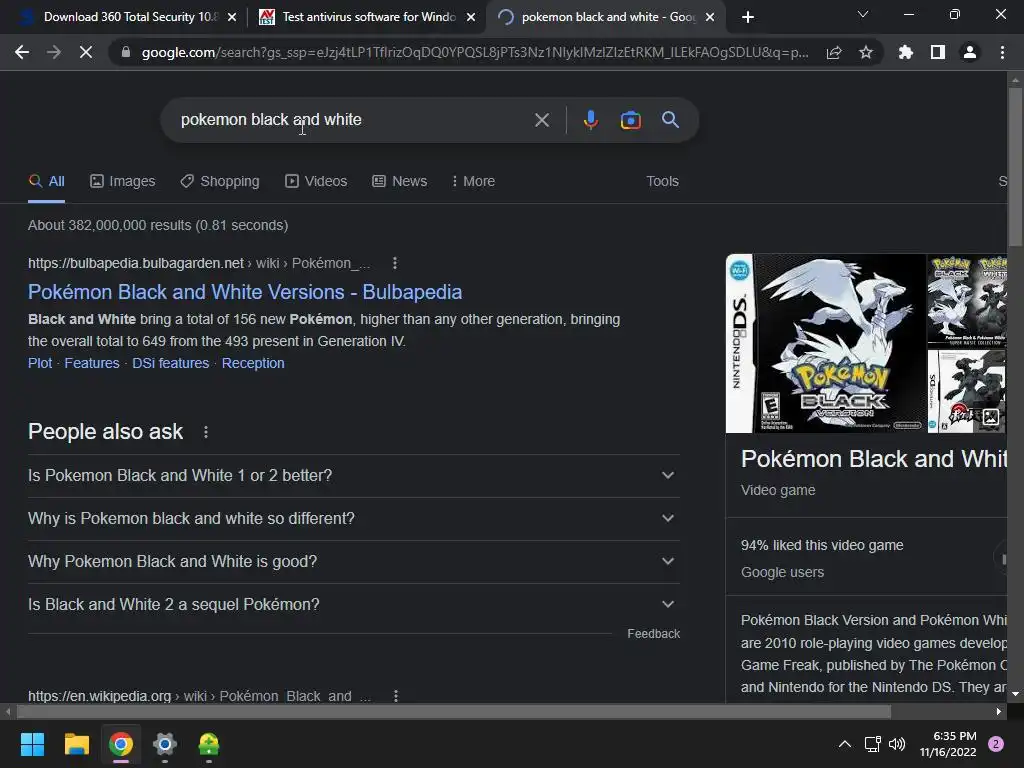Image resolution: width=1024 pixels, height=768 pixels.
Task: Switch to the Videos tab
Action: click(x=316, y=181)
